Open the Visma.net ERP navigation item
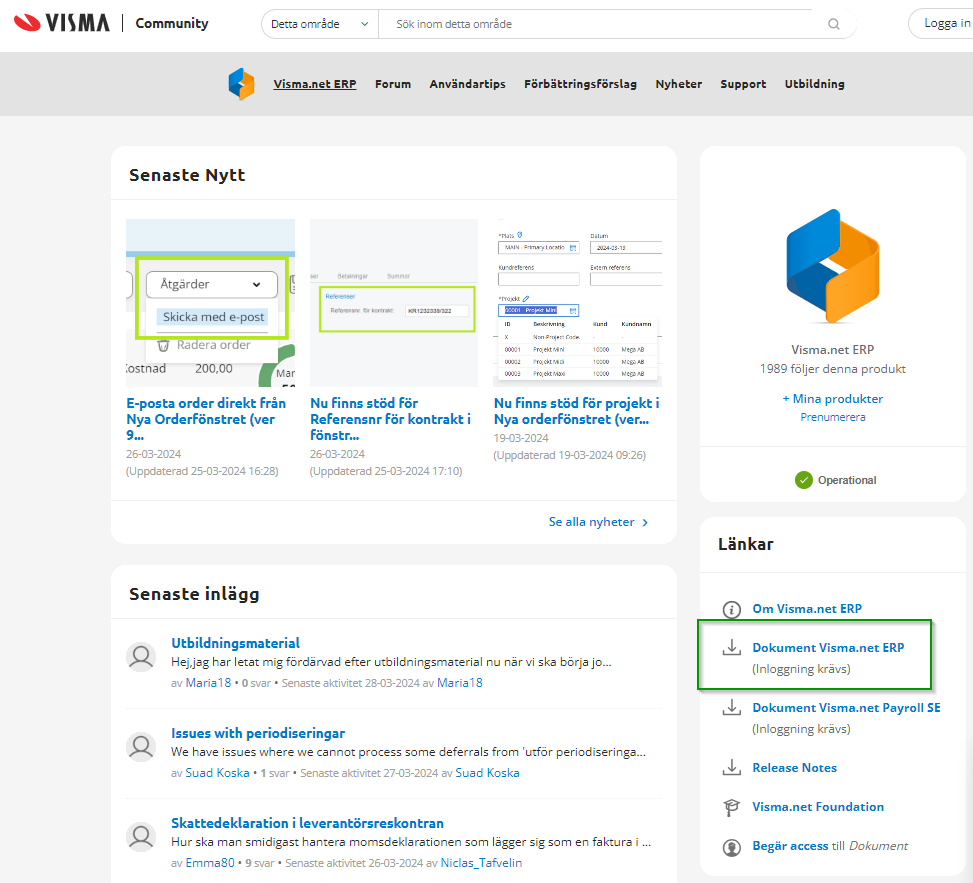Image resolution: width=973 pixels, height=883 pixels. pos(315,84)
